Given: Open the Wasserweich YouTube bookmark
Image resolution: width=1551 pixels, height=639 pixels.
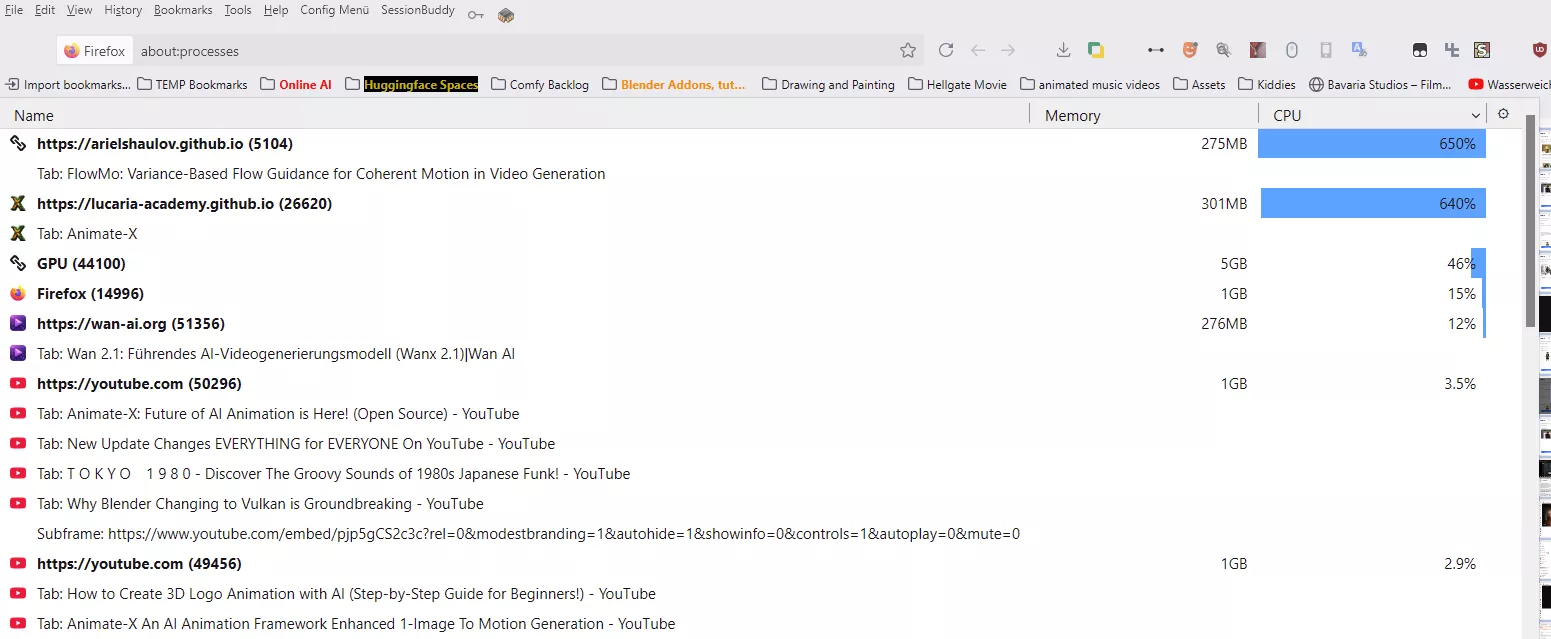Looking at the screenshot, I should pos(1509,85).
